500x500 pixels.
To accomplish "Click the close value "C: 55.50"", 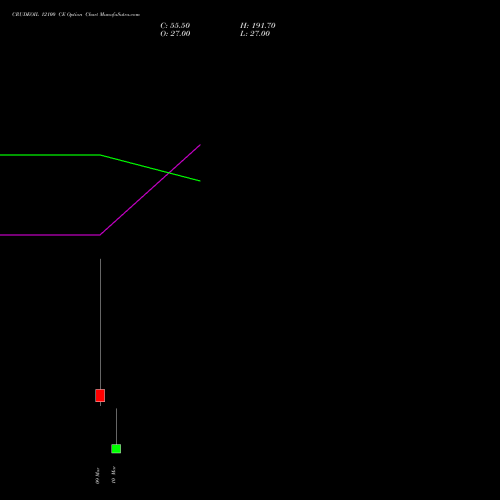I will coord(175,26).
